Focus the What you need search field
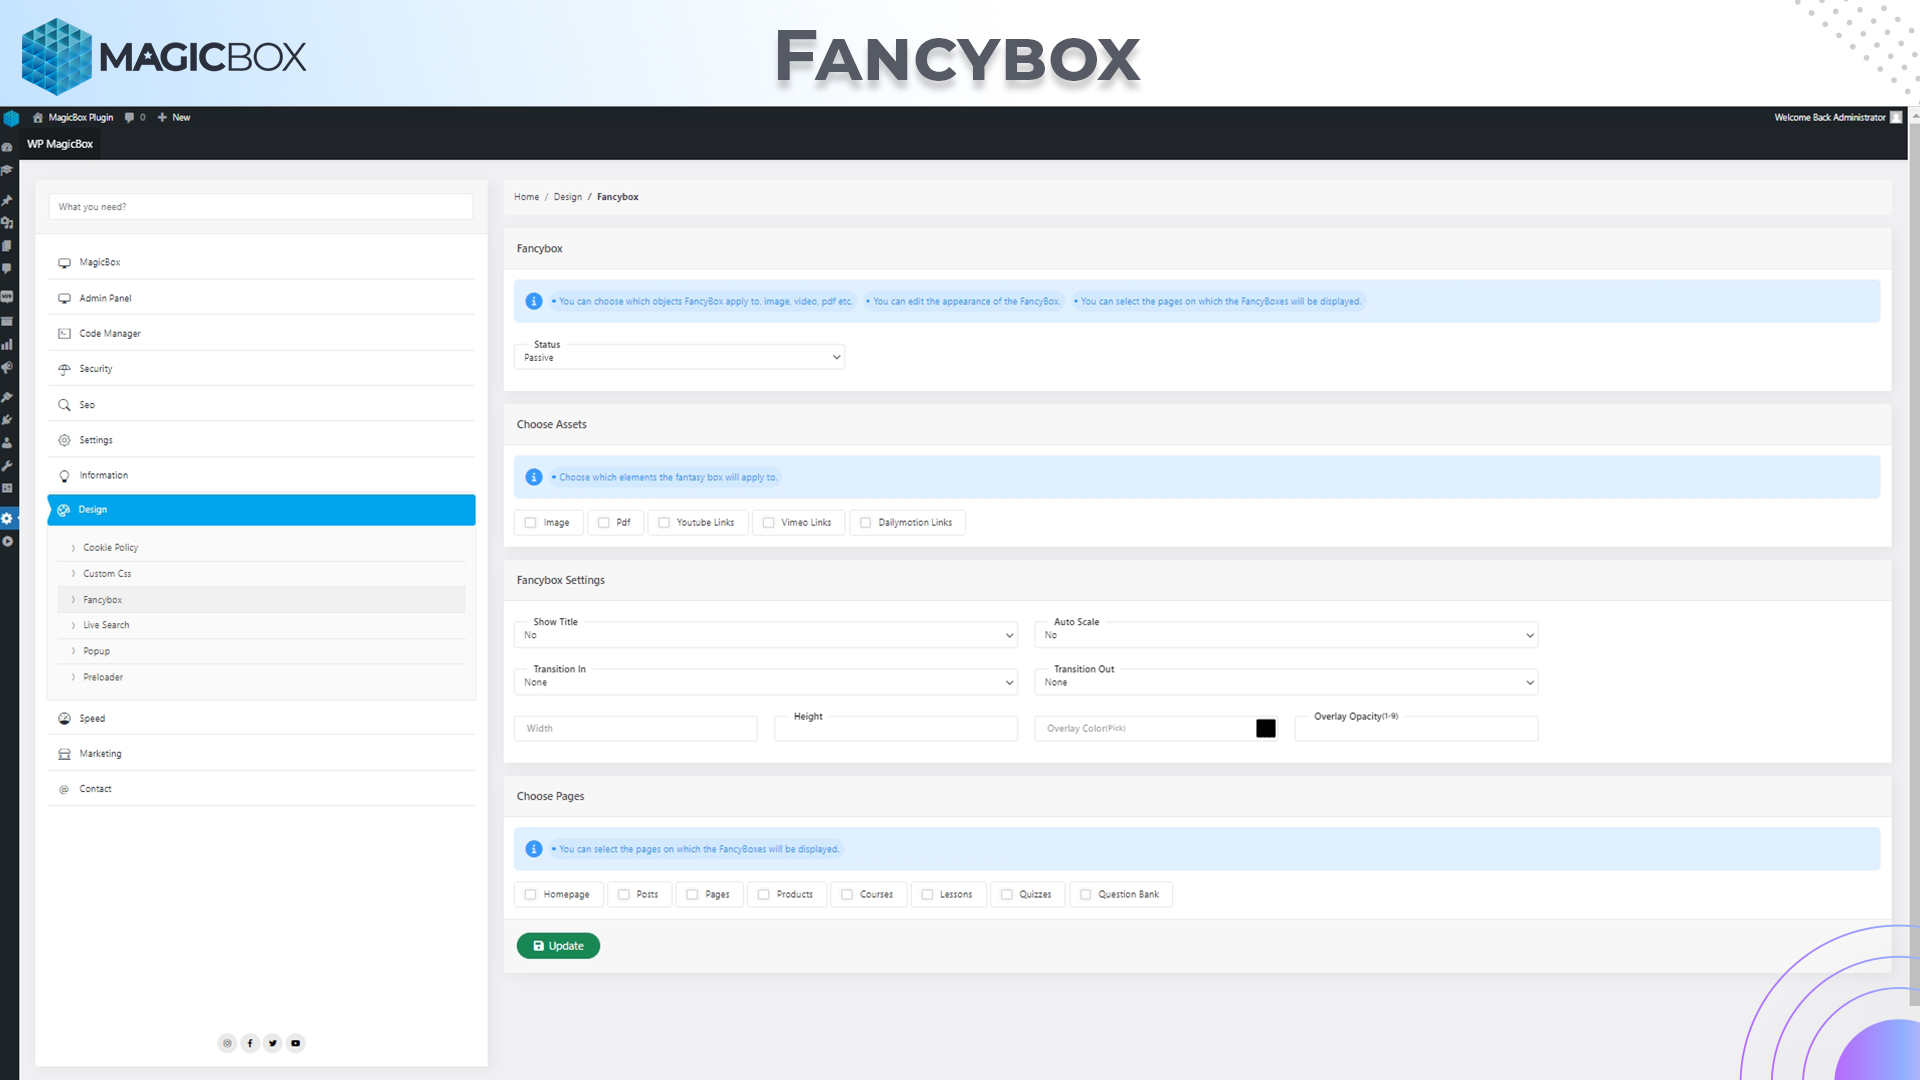 coord(261,207)
